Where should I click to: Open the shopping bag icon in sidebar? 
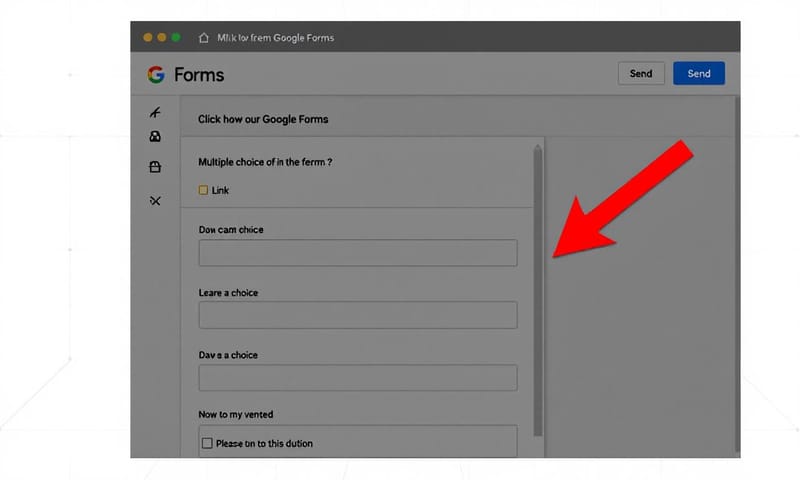[x=155, y=167]
